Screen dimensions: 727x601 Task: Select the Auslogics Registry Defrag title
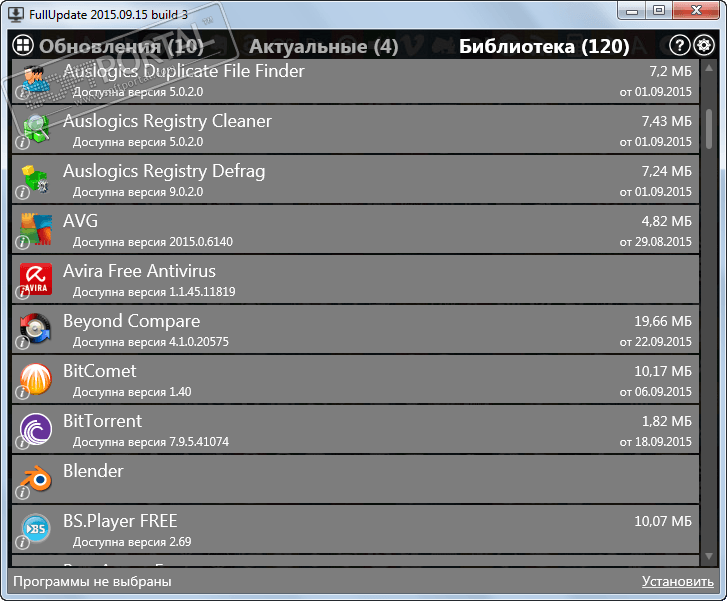[164, 171]
